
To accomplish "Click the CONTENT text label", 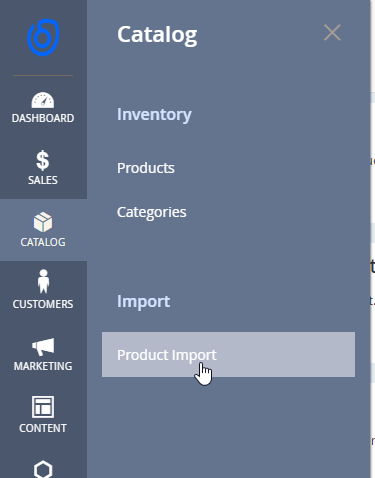I will (x=43, y=428).
